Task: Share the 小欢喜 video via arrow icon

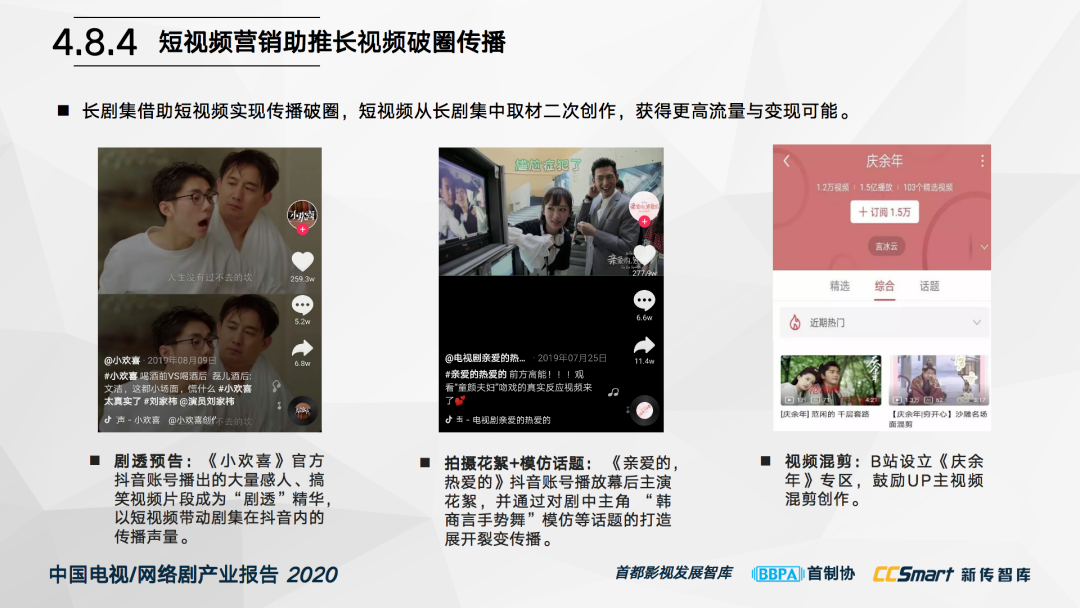Action: pyautogui.click(x=302, y=348)
